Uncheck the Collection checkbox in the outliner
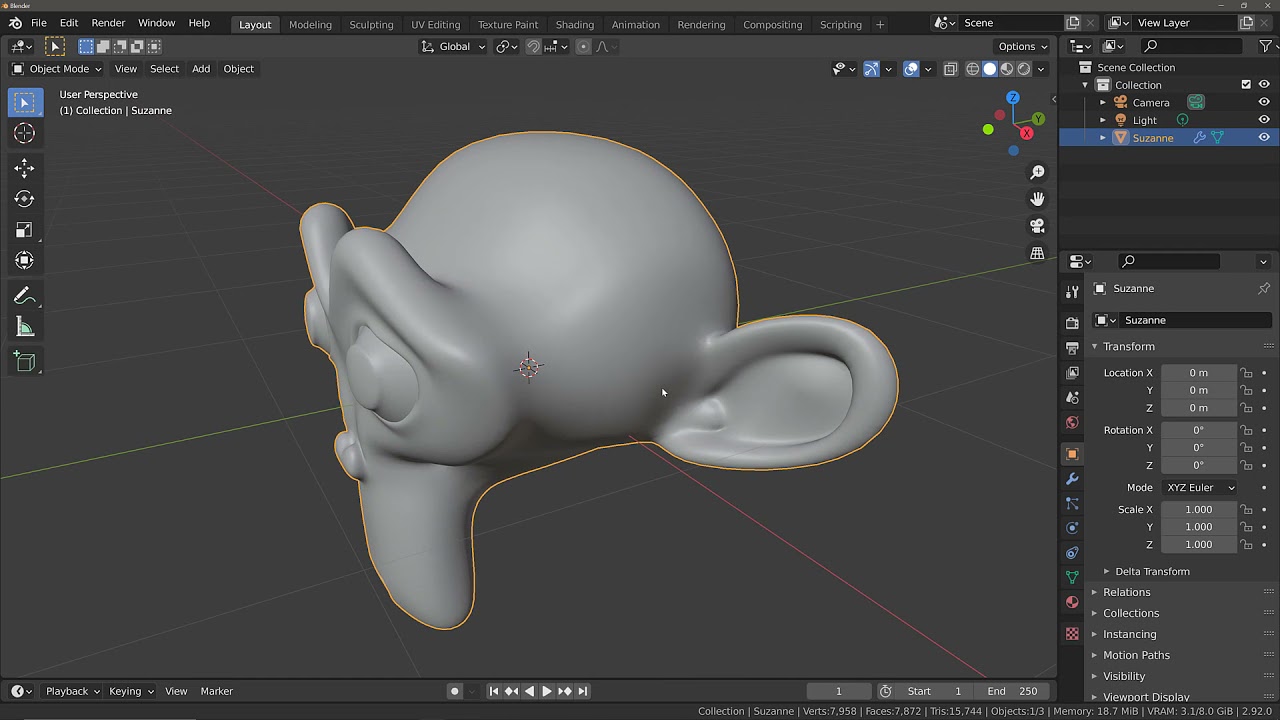Screen dimensions: 1280x720 pyautogui.click(x=1245, y=84)
